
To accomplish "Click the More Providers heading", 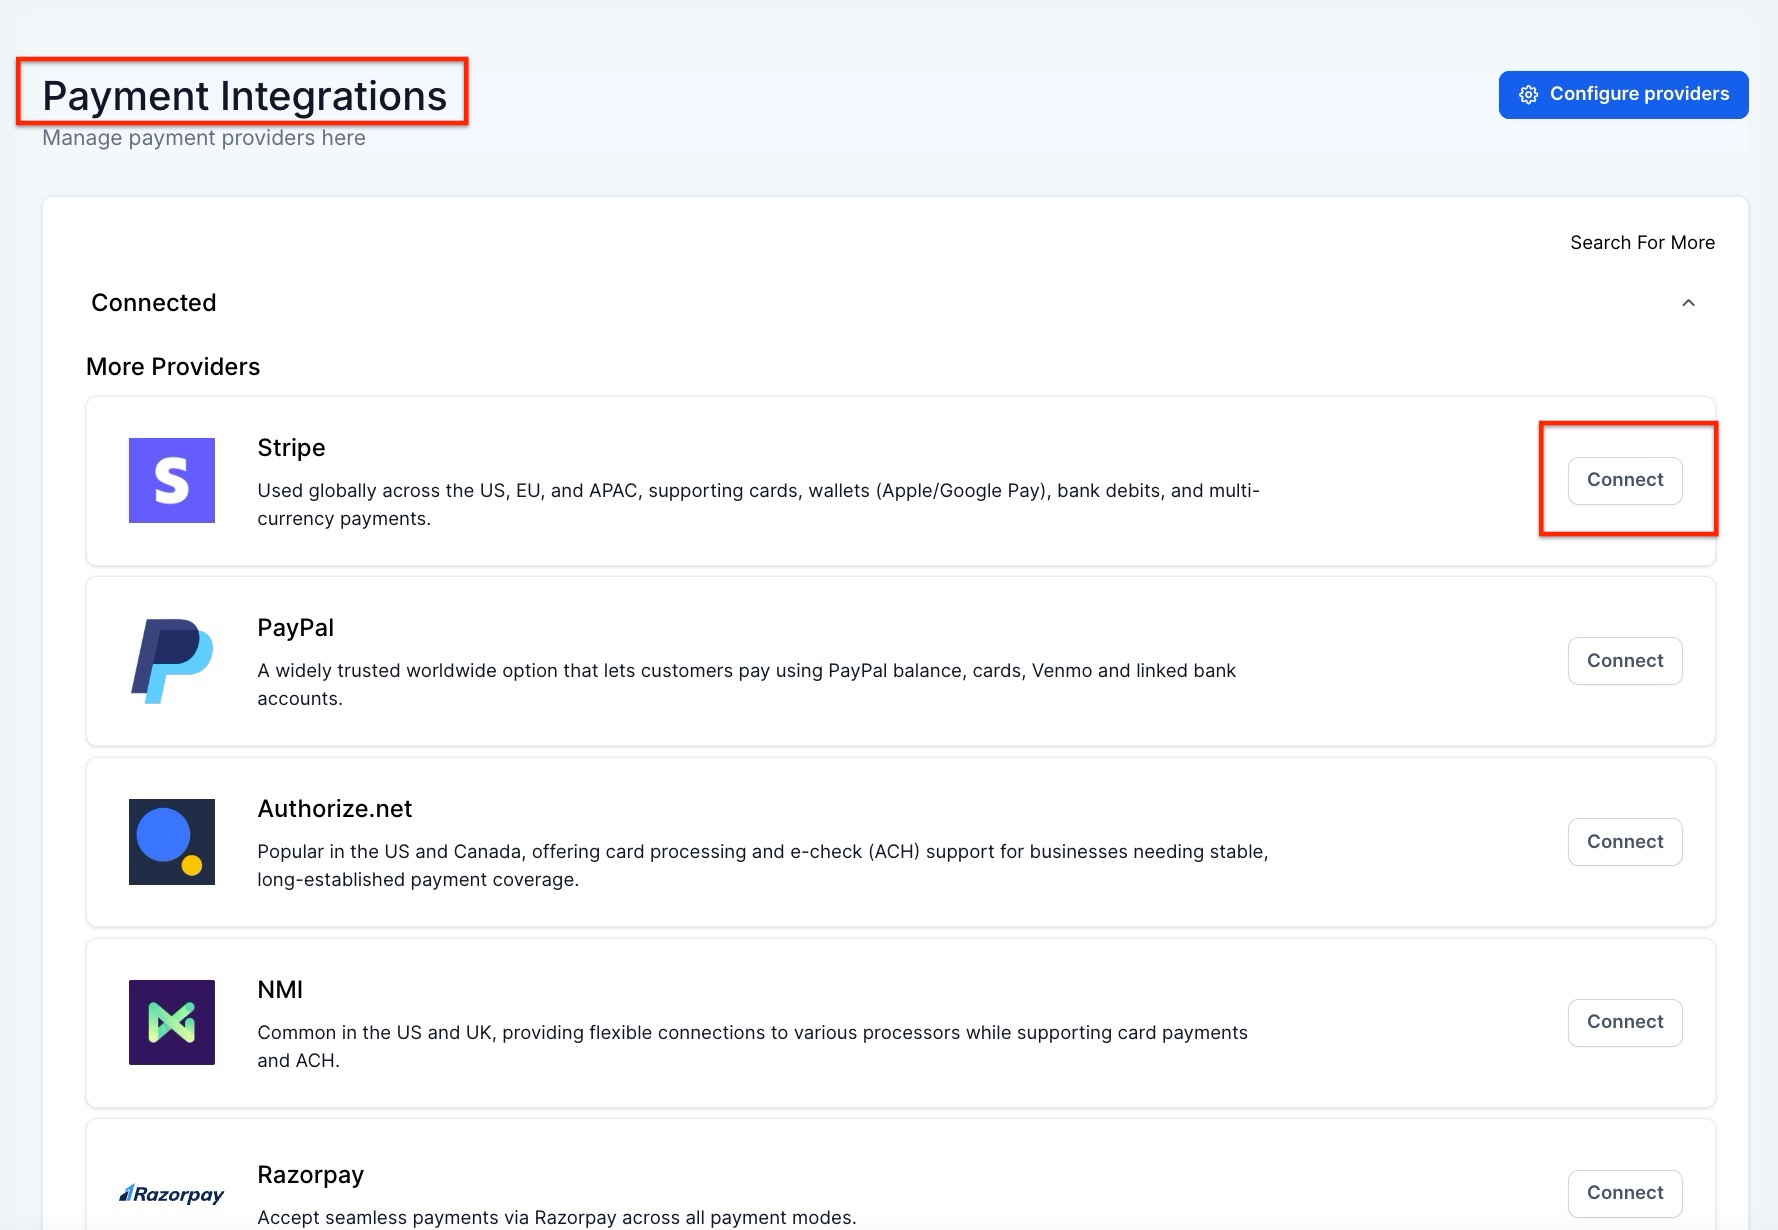I will [173, 367].
